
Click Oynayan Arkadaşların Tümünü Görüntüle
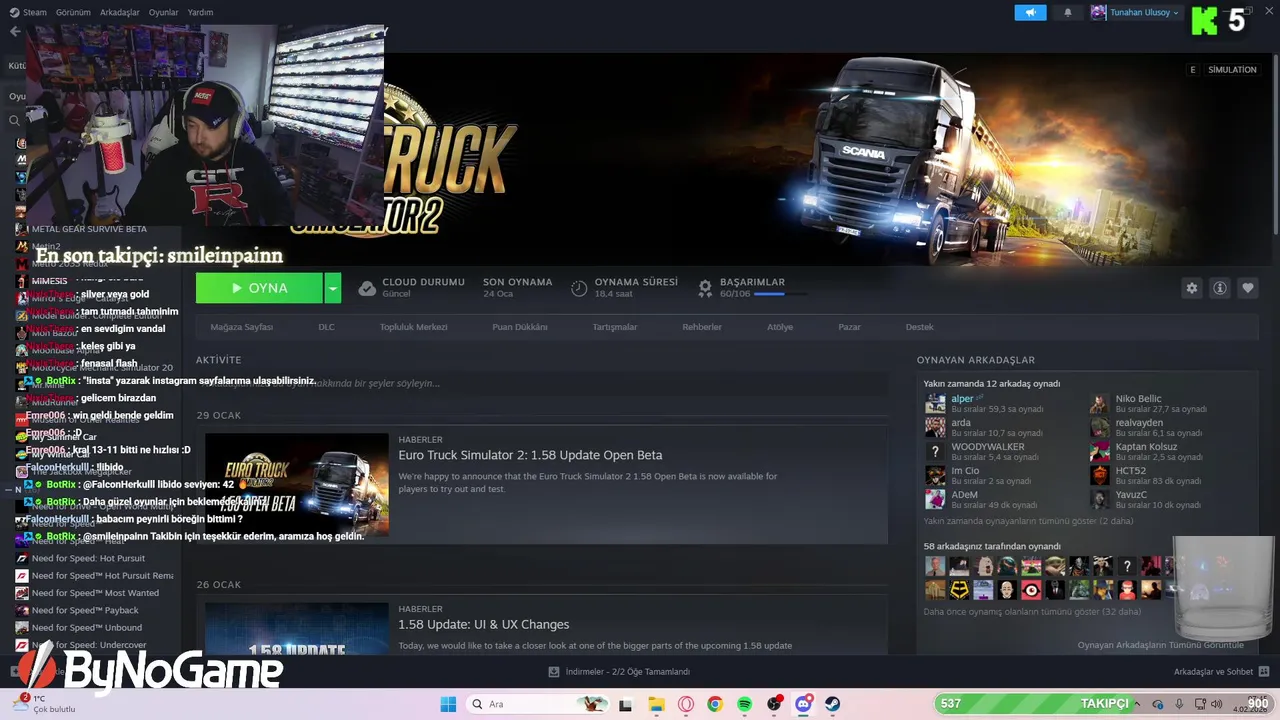1160,645
